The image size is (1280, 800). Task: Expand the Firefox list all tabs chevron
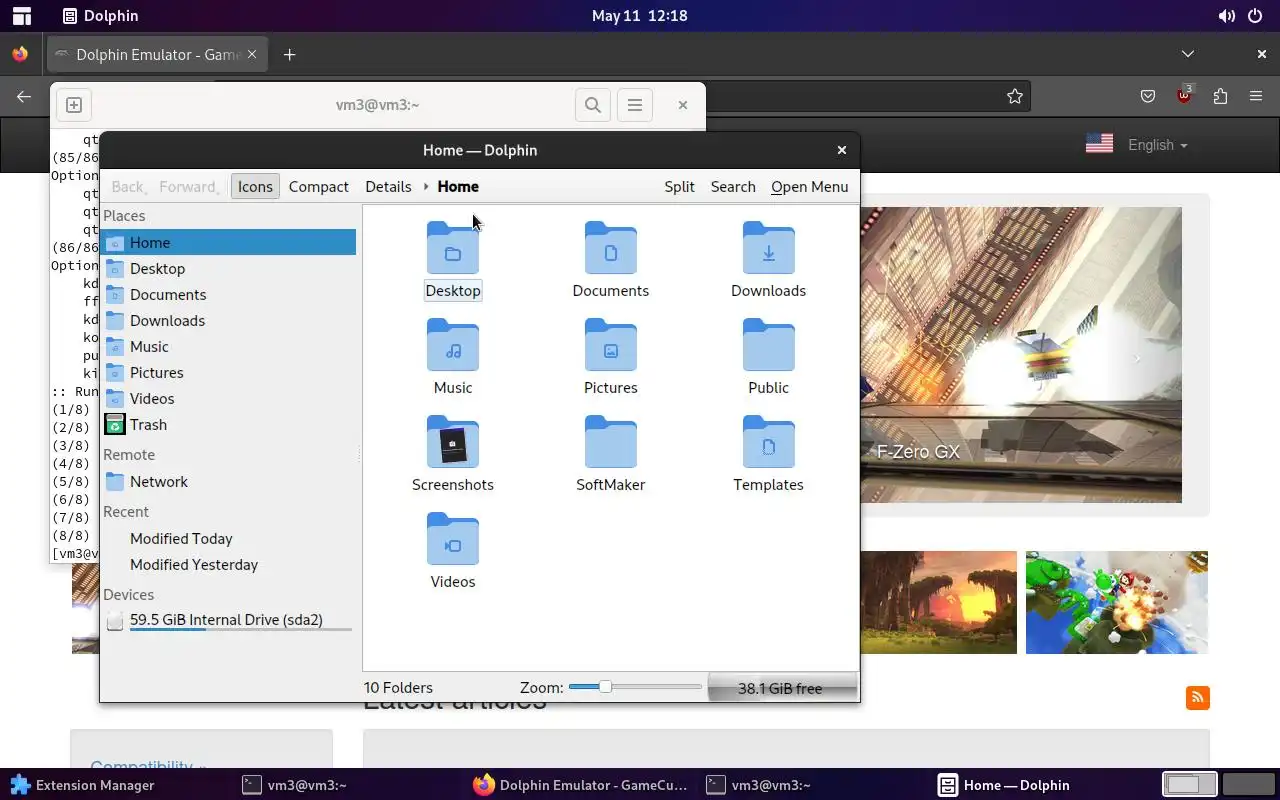(x=1187, y=54)
